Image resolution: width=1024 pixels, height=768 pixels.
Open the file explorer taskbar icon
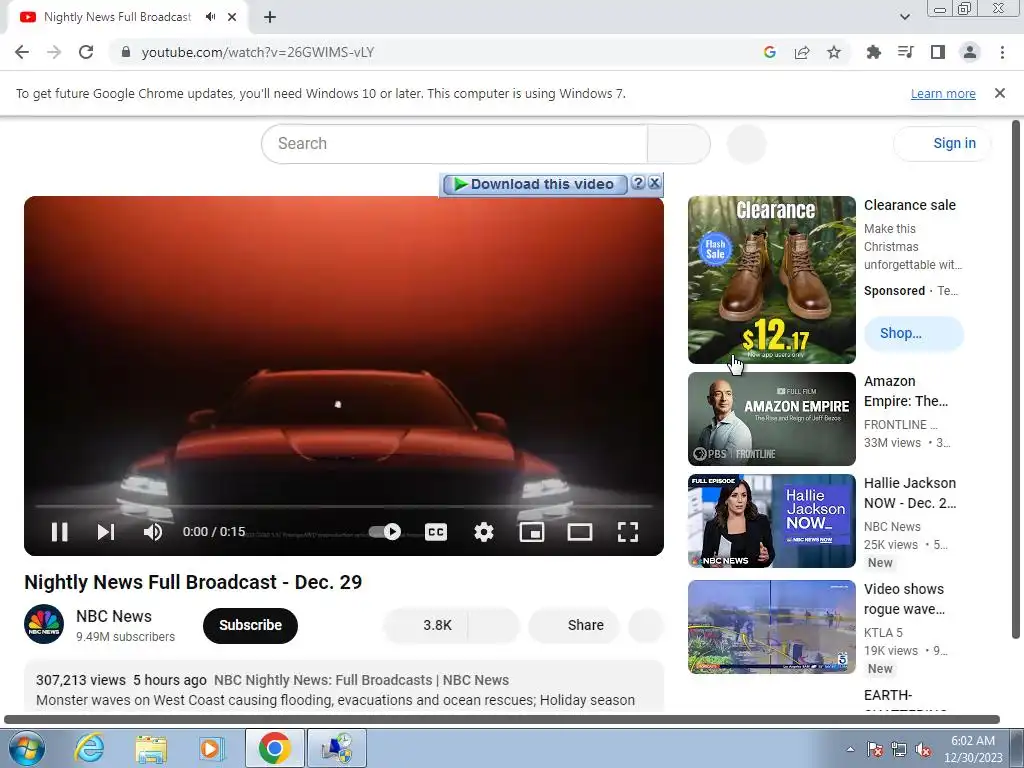coord(151,748)
